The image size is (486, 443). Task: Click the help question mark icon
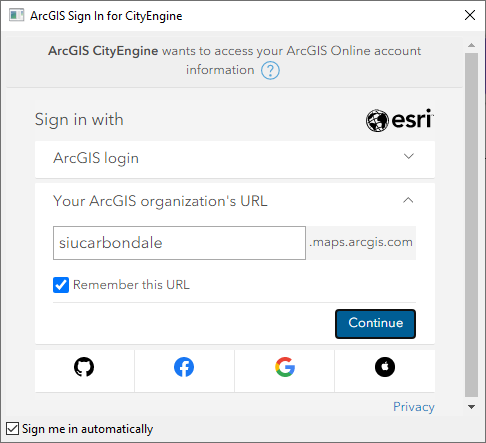[270, 71]
